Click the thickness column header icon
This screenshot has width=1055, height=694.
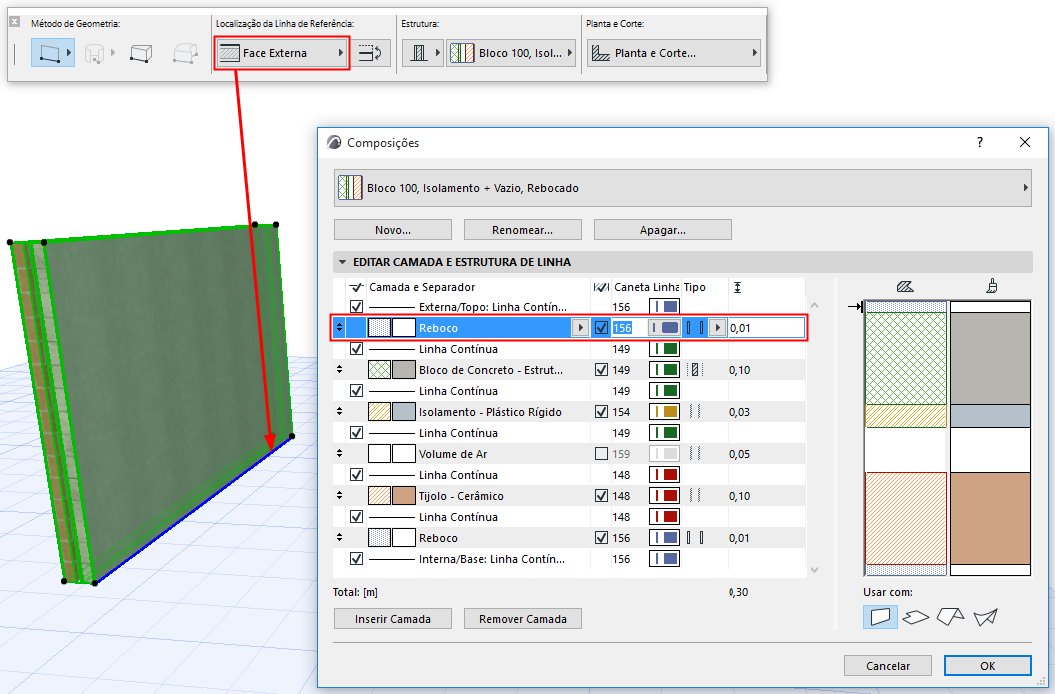(x=737, y=287)
